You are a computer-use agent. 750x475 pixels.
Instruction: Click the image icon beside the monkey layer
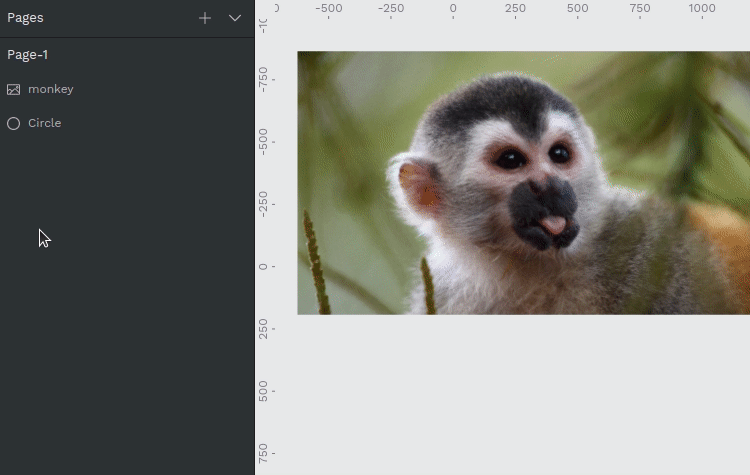click(x=13, y=89)
